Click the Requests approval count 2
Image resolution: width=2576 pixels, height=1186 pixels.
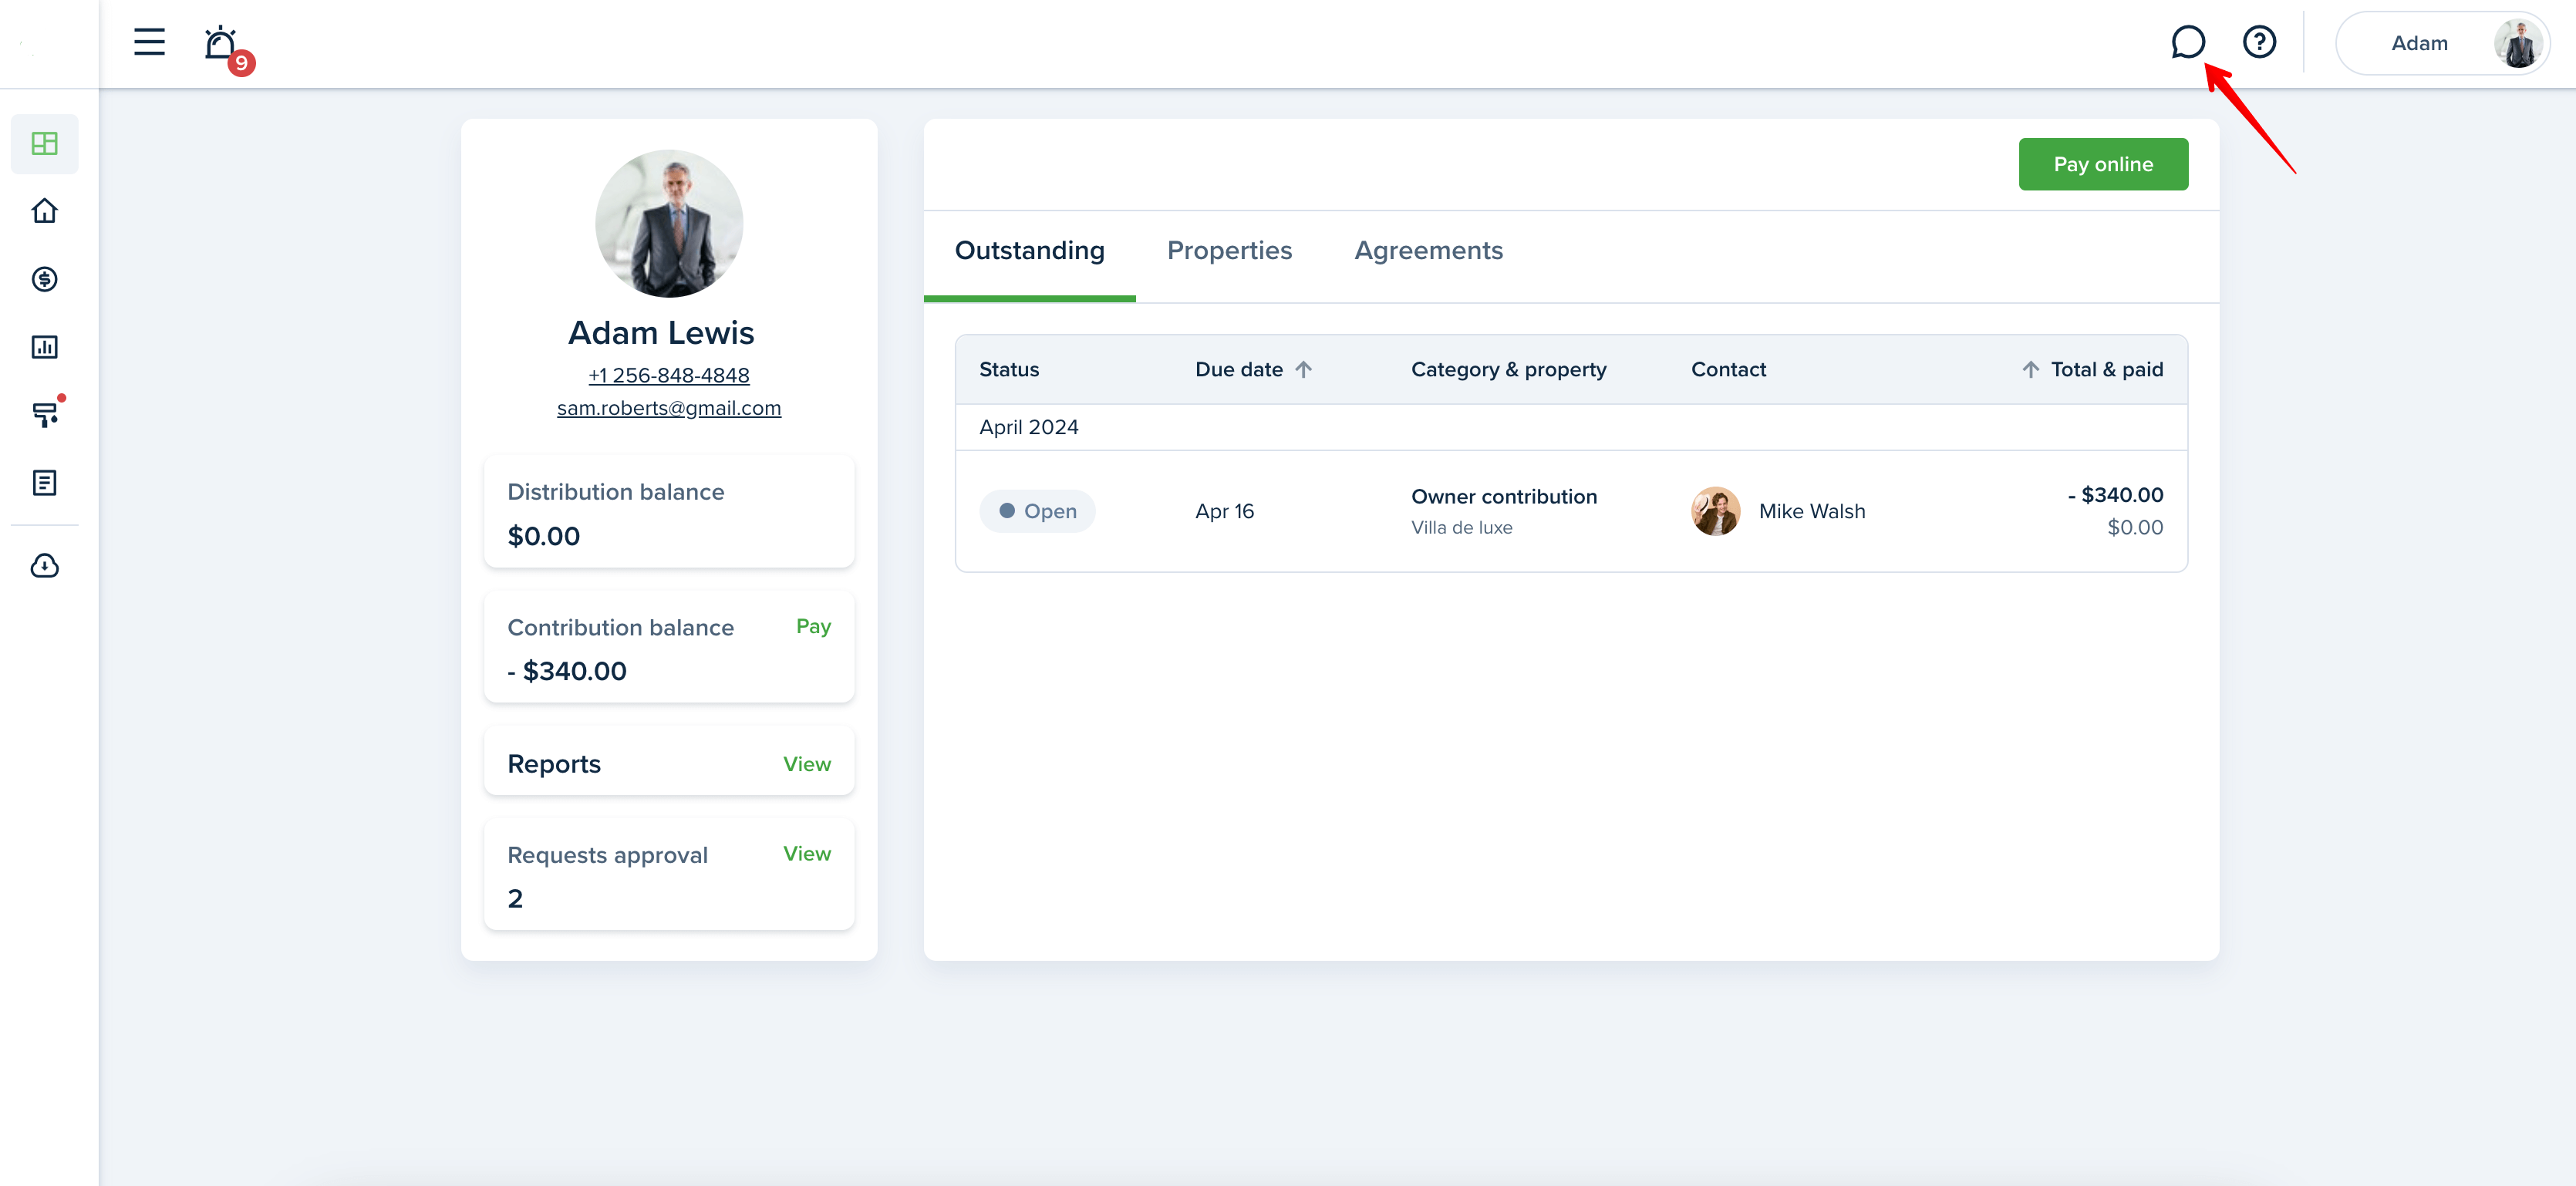point(515,899)
